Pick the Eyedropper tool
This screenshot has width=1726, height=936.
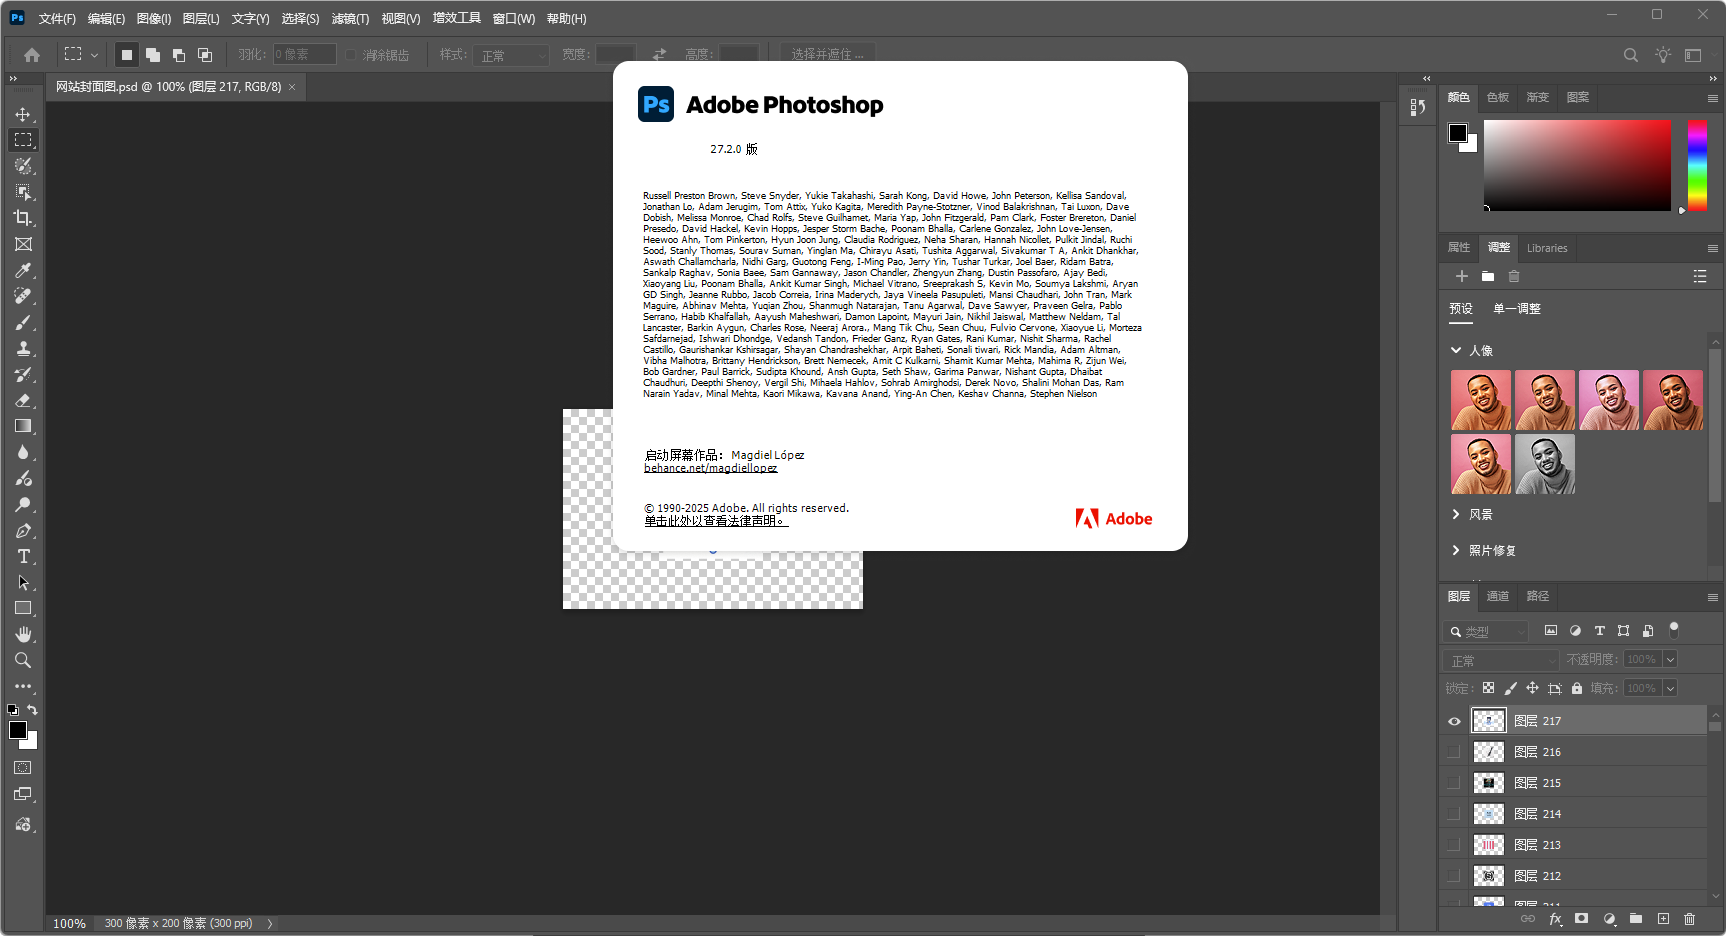point(22,270)
